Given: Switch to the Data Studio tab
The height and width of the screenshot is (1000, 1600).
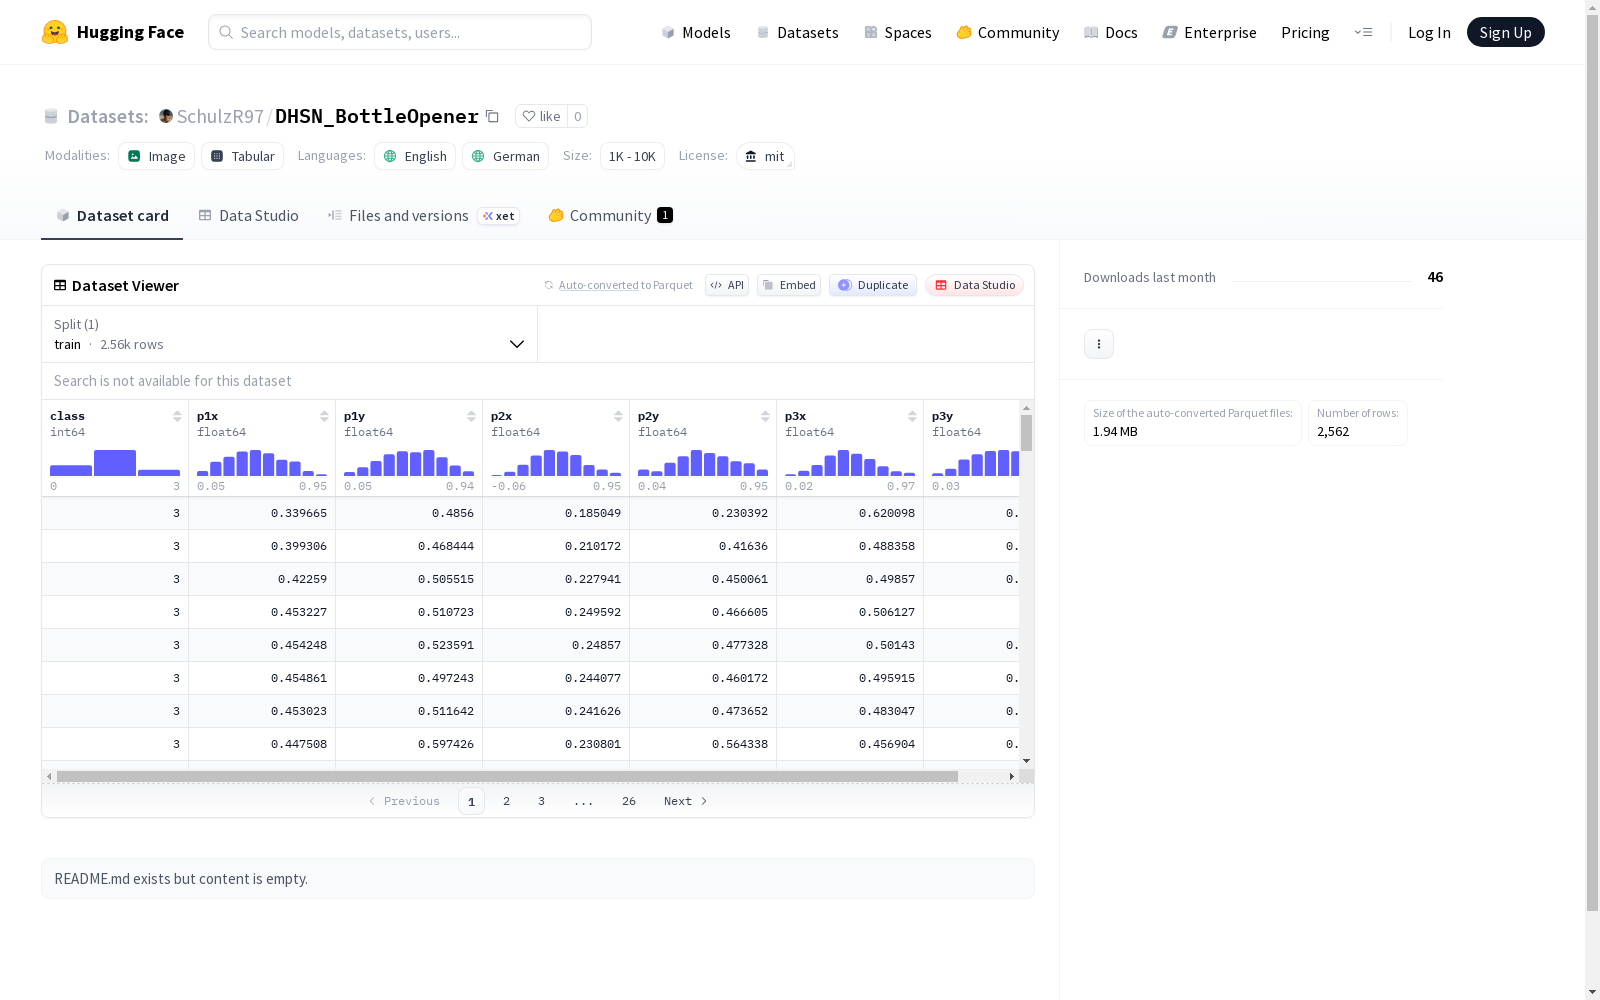Looking at the screenshot, I should [x=249, y=216].
